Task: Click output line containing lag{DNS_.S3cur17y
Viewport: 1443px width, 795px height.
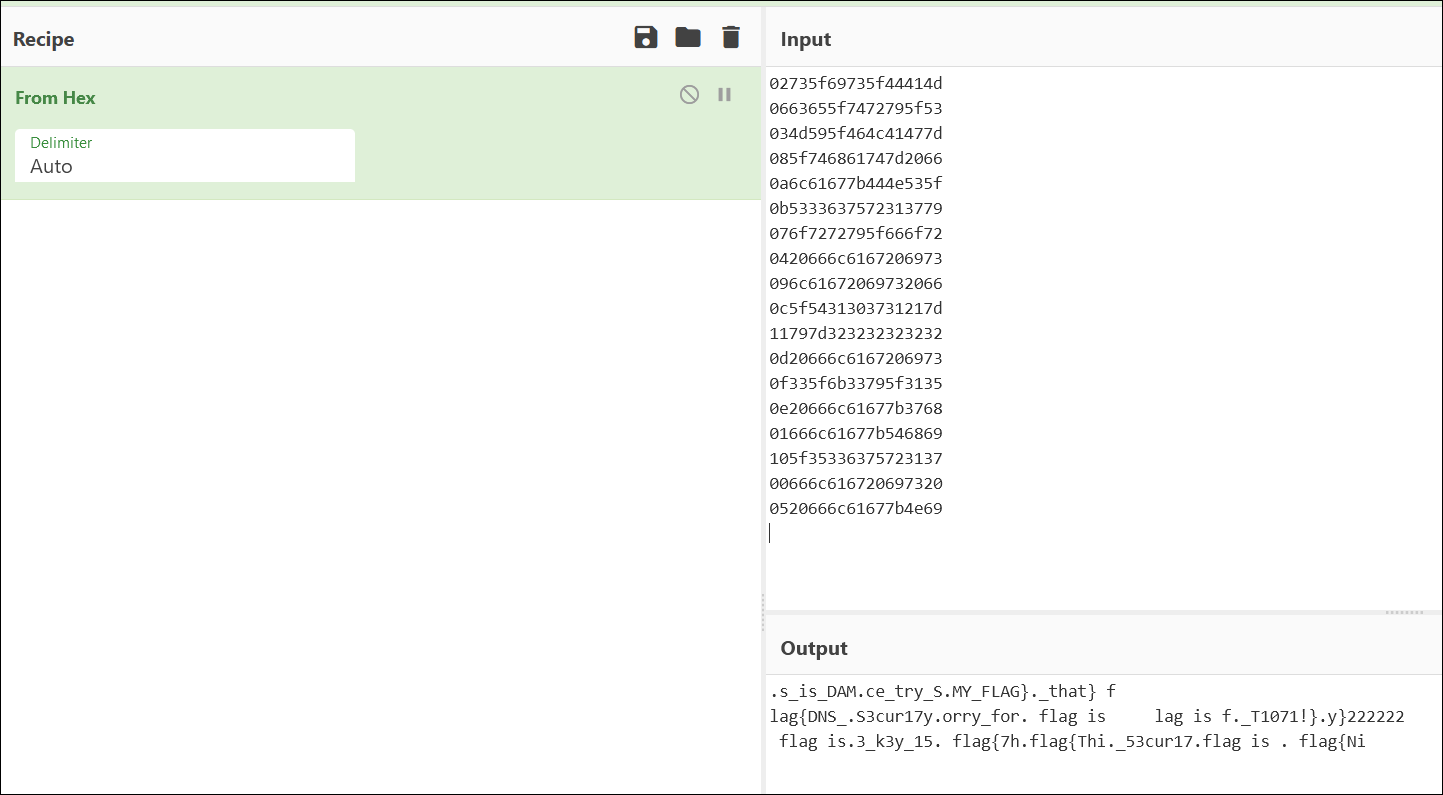Action: 1087,716
